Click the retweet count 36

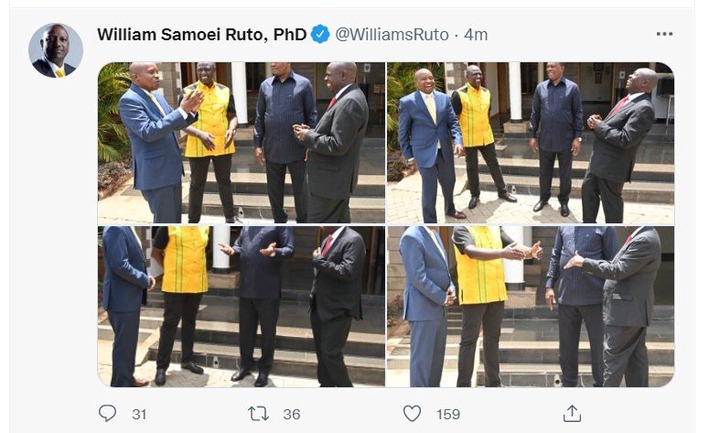[292, 414]
